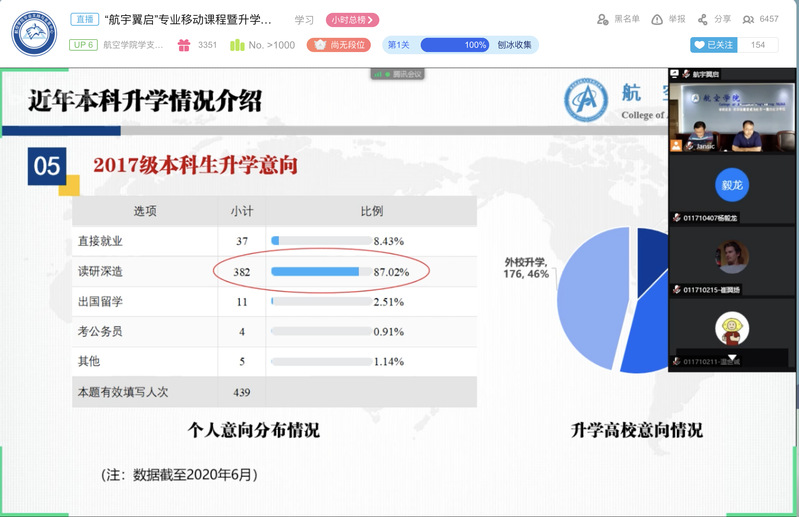799x517 pixels.
Task: Click the 直播 live badge
Action: pyautogui.click(x=83, y=19)
